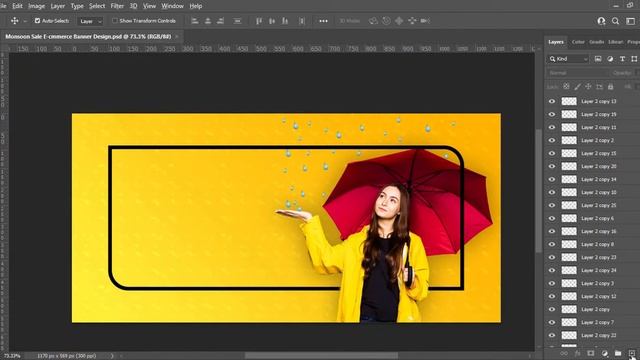
Task: Open the three-dots align and distribute options
Action: point(323,21)
